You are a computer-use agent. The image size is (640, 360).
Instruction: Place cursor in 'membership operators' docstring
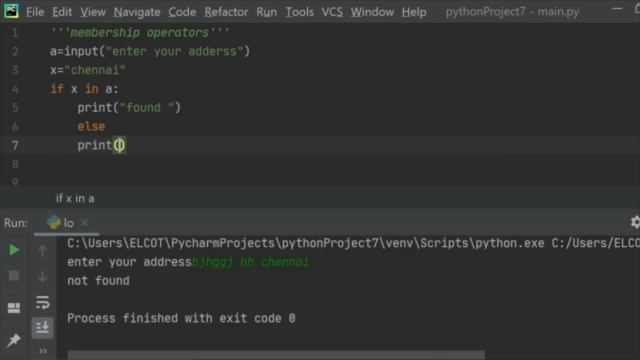140,32
